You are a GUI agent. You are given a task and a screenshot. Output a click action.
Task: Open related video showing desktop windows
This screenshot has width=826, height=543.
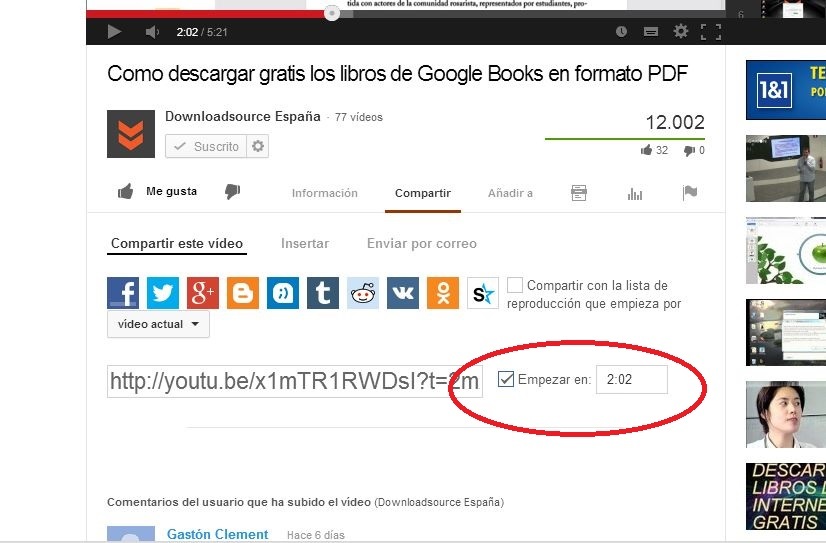[x=786, y=332]
